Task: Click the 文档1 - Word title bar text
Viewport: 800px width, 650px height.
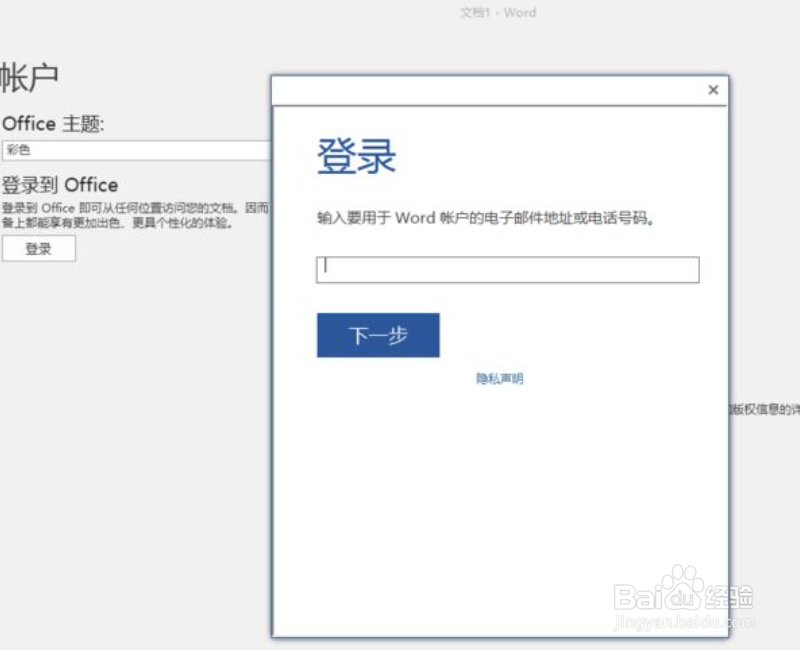Action: (x=498, y=12)
